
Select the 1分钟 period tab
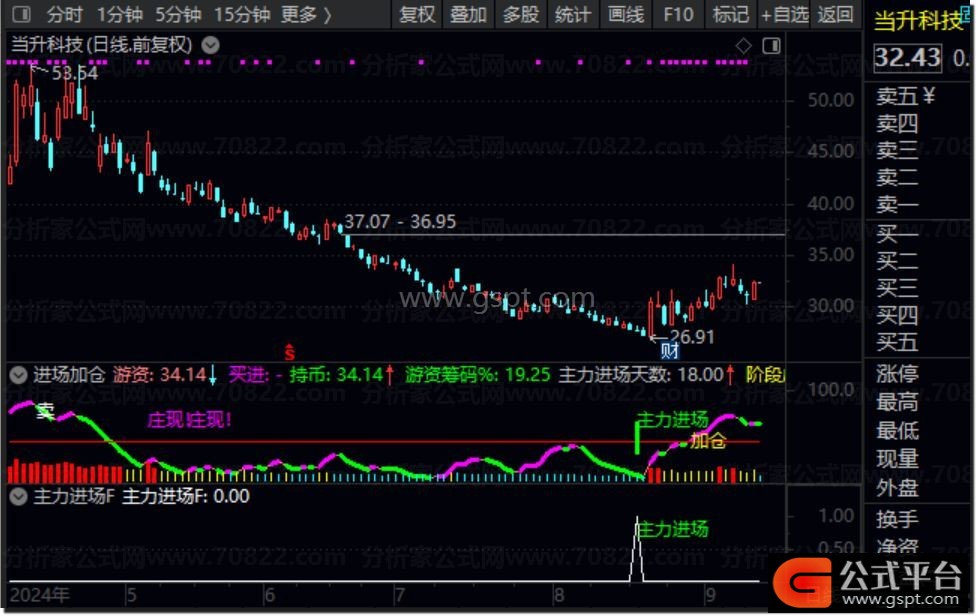[119, 14]
